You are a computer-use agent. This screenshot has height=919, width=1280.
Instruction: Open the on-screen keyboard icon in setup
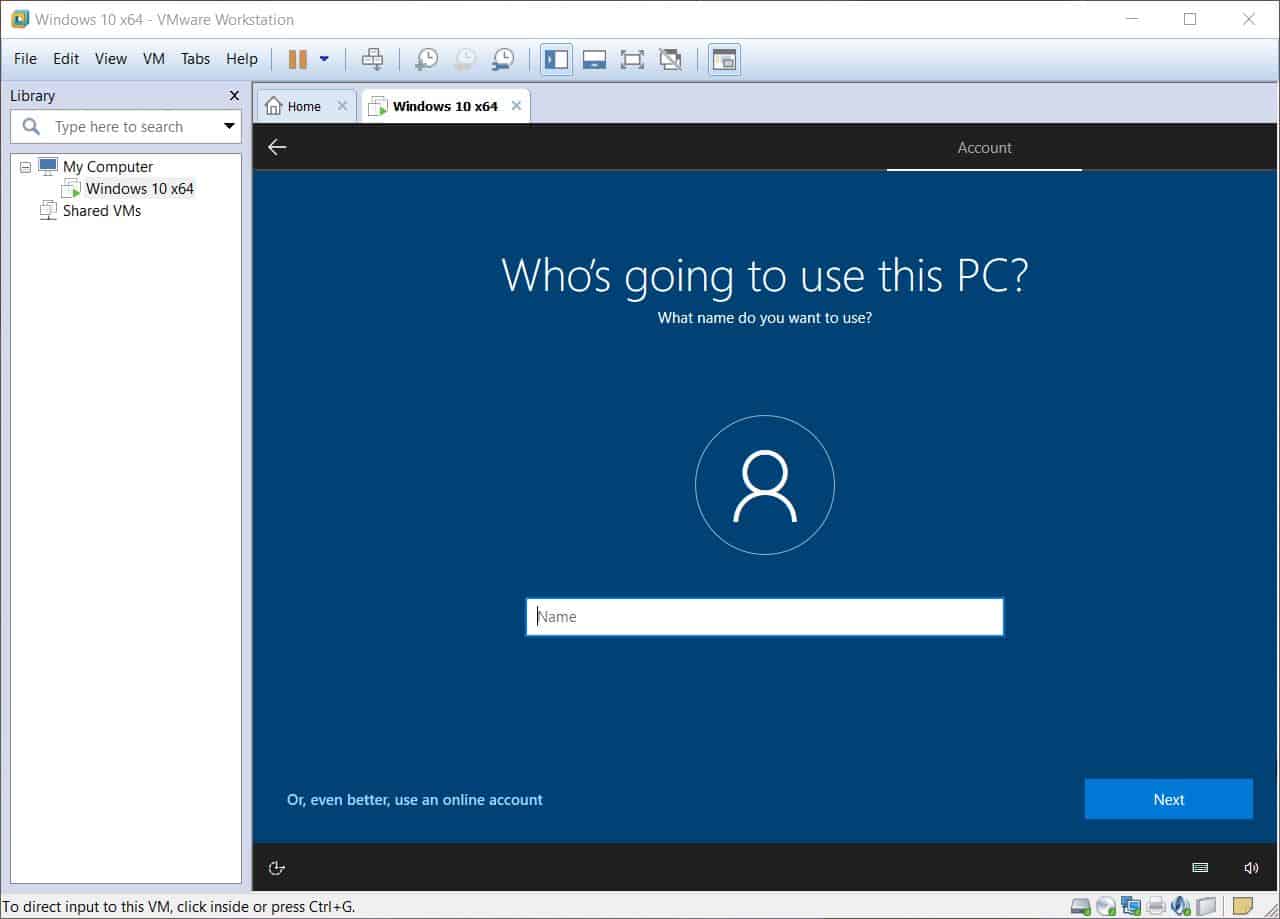pyautogui.click(x=1200, y=868)
